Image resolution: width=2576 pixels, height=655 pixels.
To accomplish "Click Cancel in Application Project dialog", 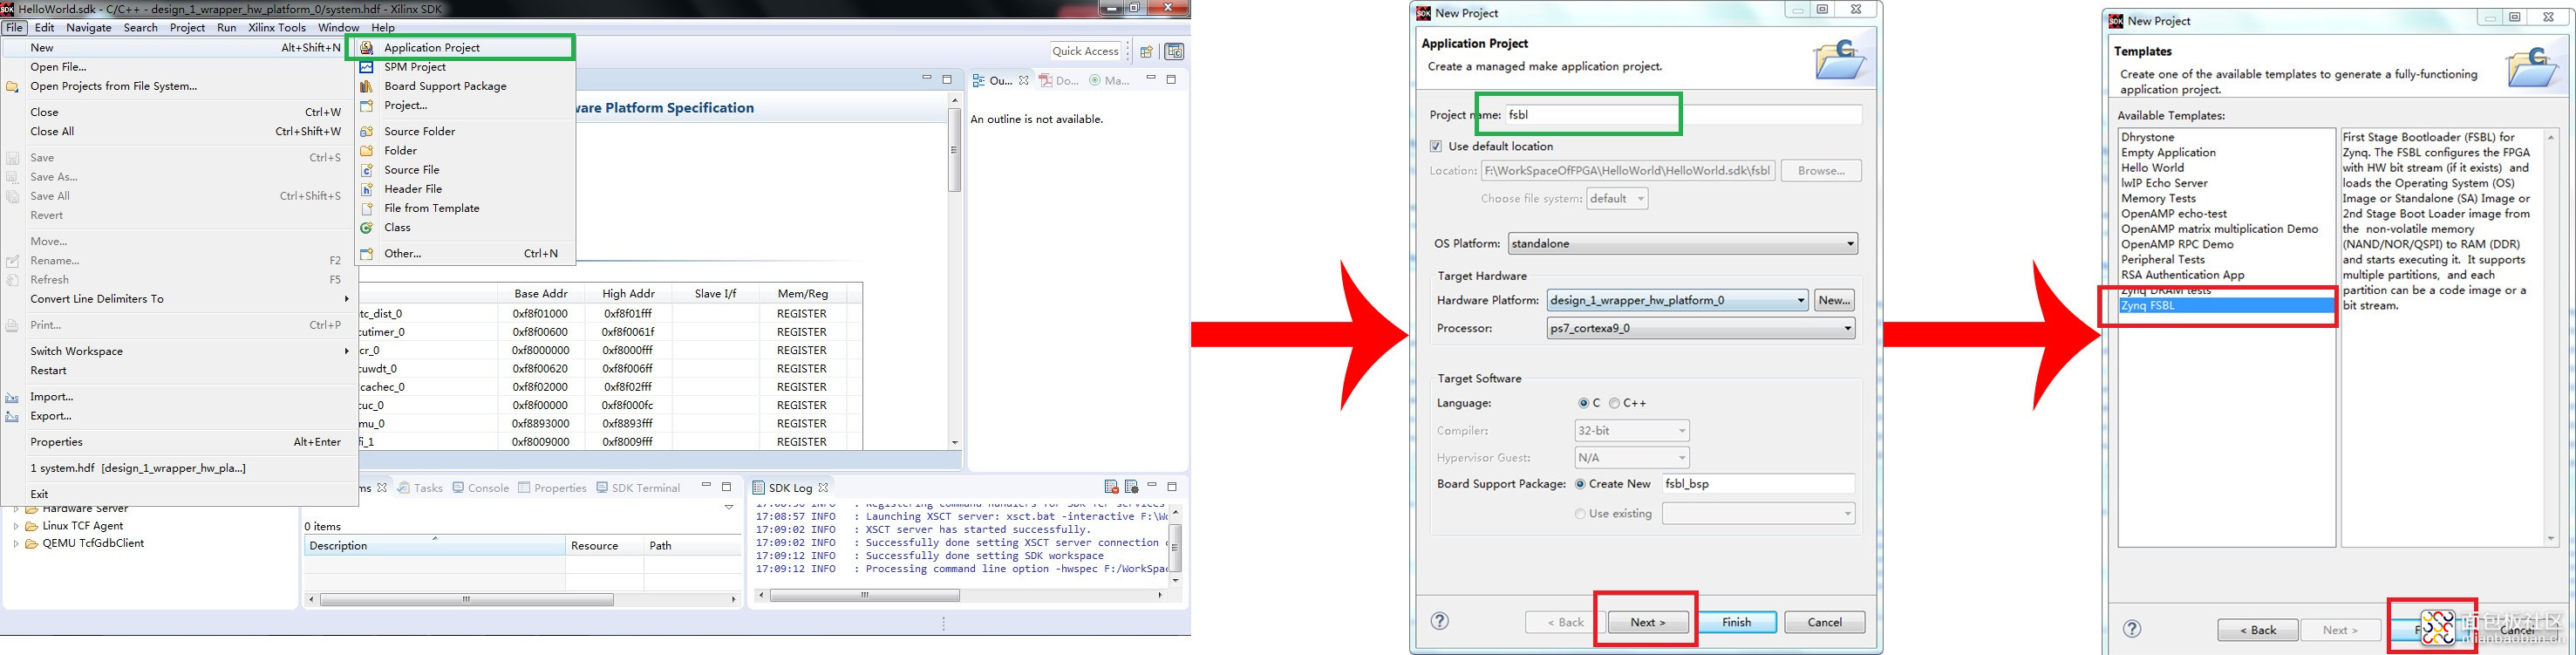I will click(1825, 622).
